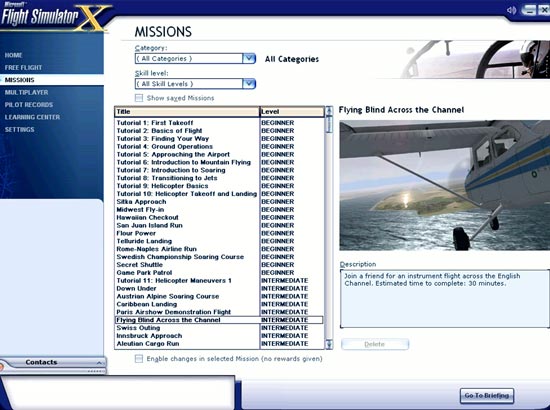
Task: Go to the HOME menu item
Action: [x=13, y=55]
